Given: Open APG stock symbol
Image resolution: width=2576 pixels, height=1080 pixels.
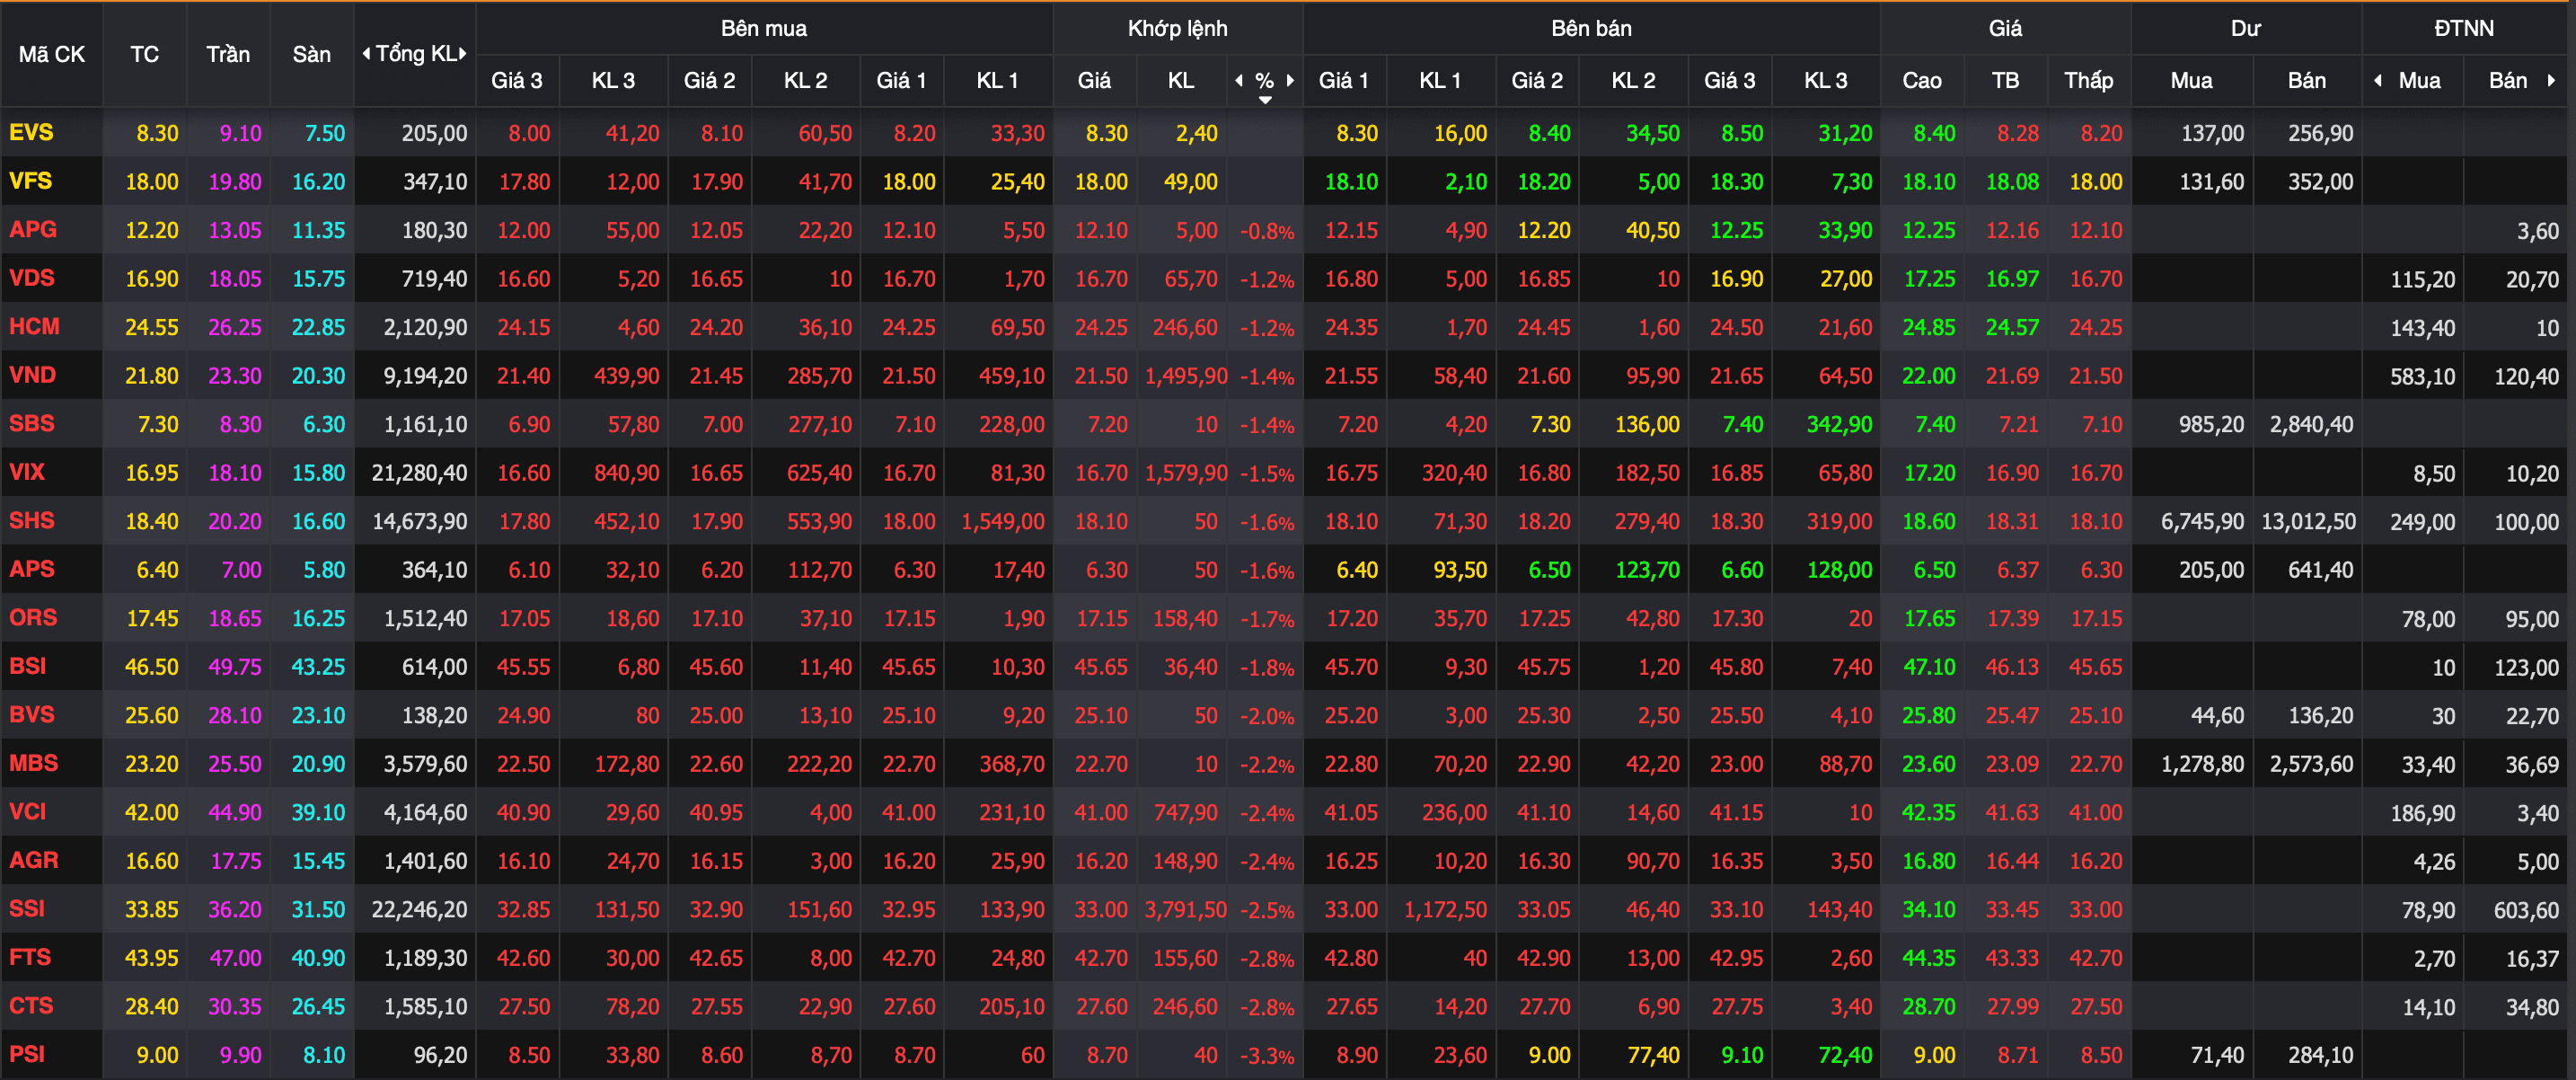Looking at the screenshot, I should pyautogui.click(x=33, y=229).
